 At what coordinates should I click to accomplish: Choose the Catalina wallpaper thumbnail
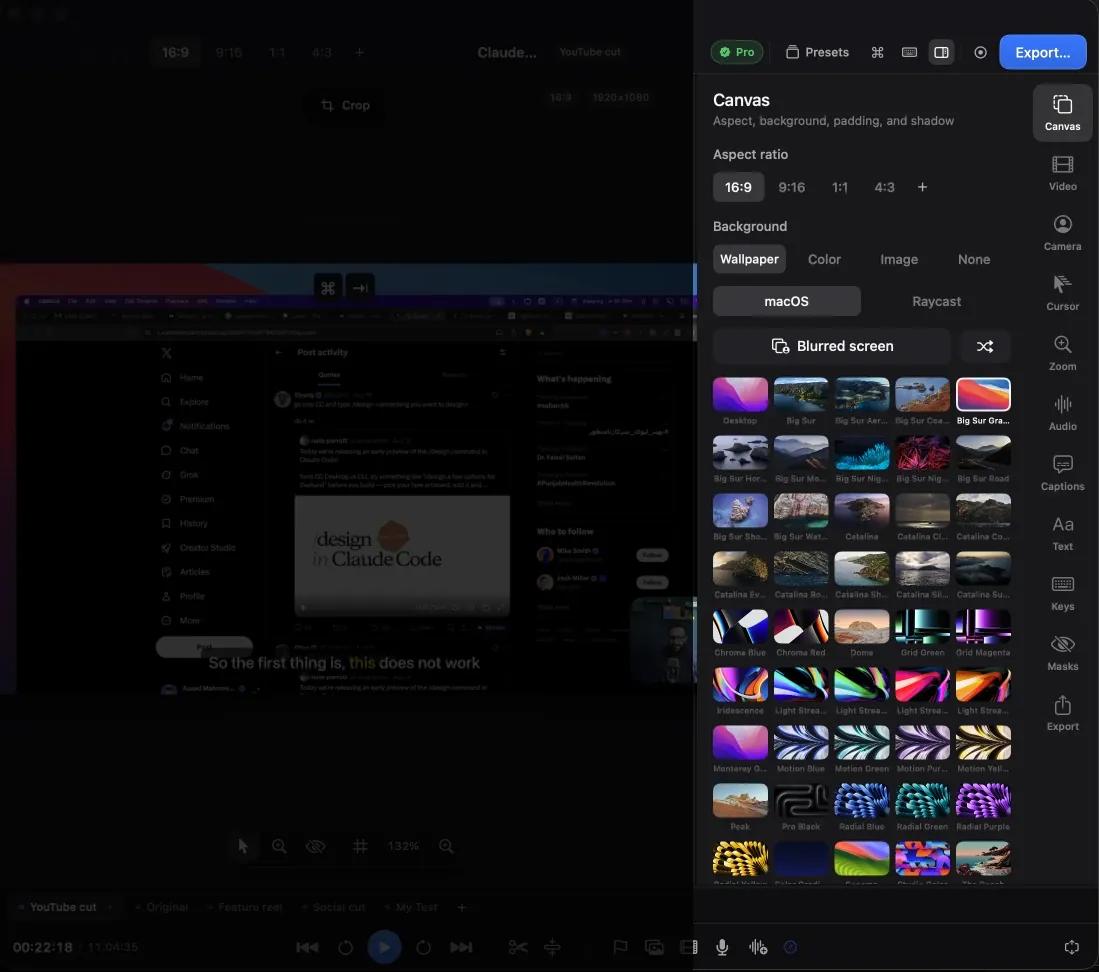861,511
